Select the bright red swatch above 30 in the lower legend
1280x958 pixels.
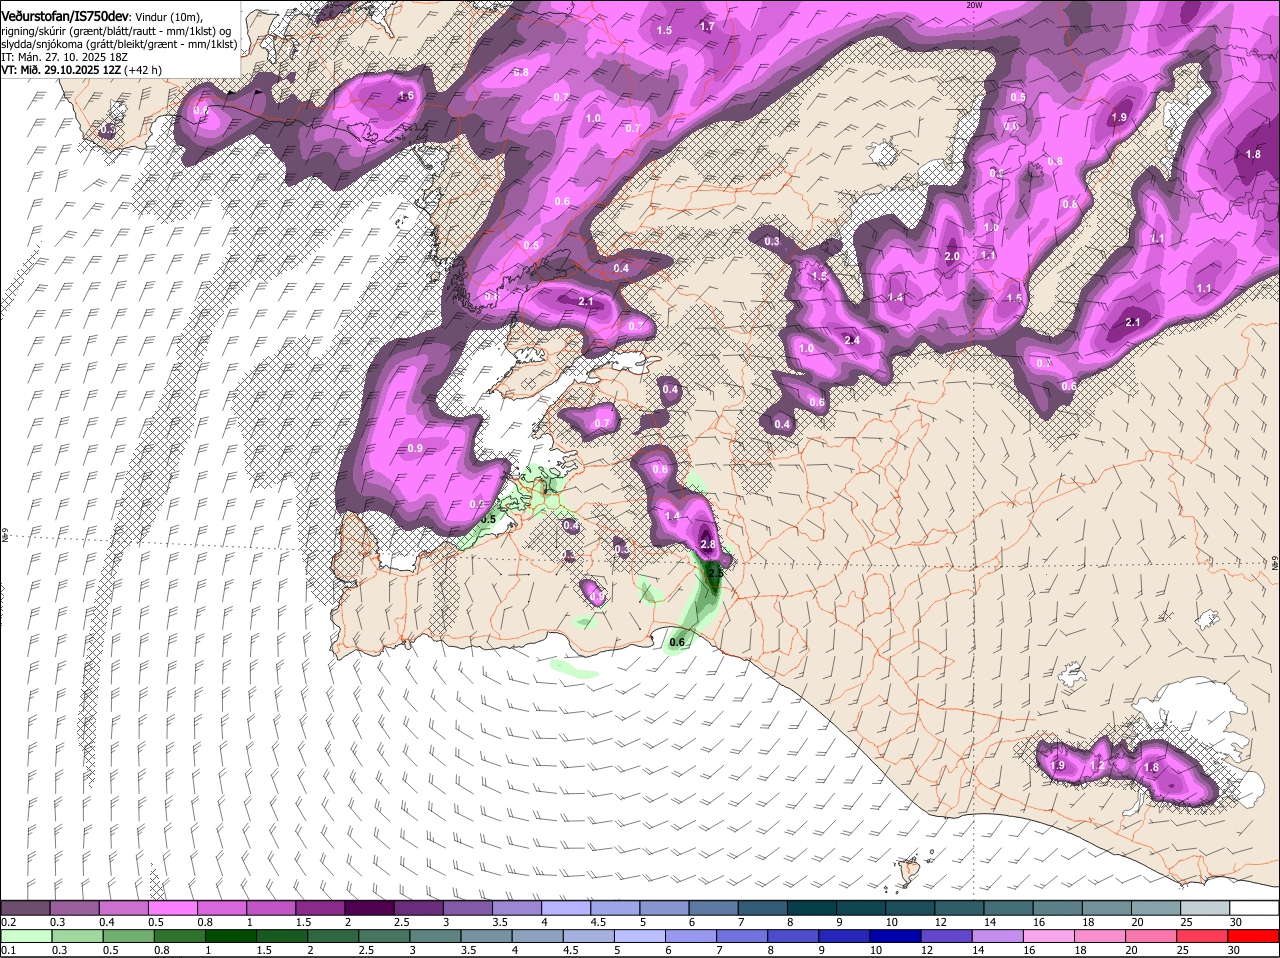(x=1255, y=936)
